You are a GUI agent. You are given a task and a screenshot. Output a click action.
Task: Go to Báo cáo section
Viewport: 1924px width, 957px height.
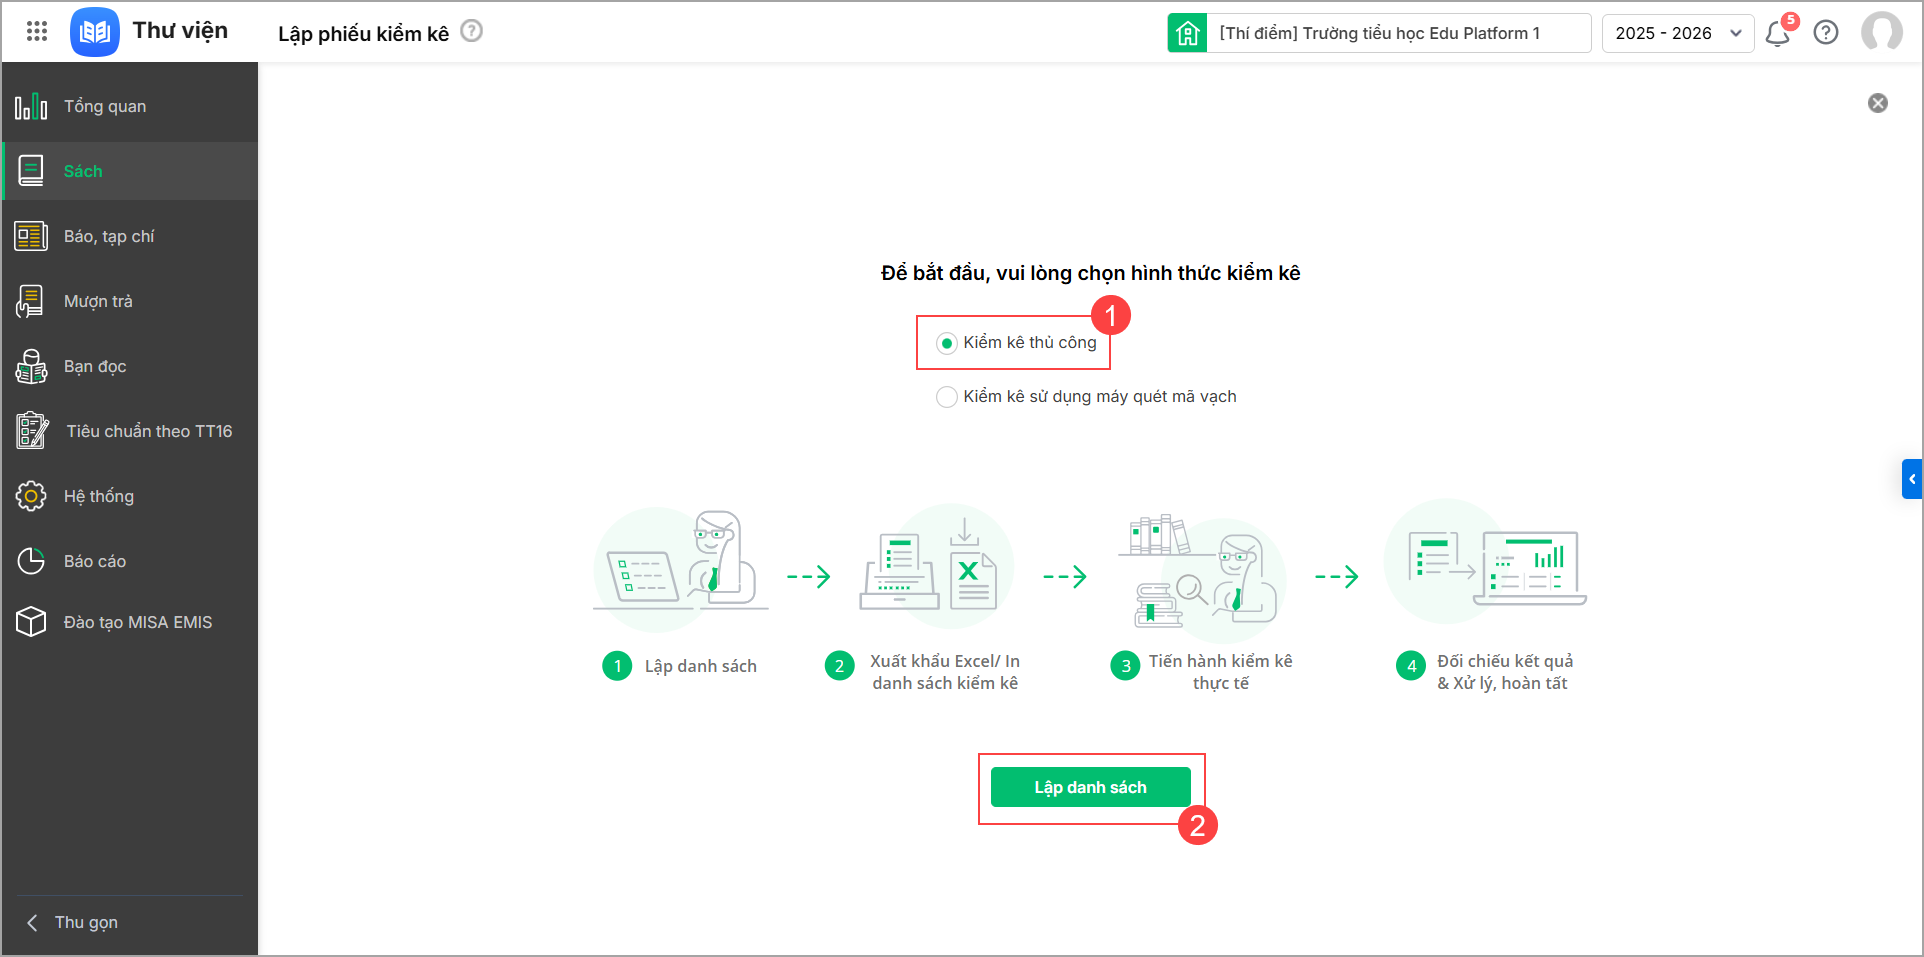point(95,561)
